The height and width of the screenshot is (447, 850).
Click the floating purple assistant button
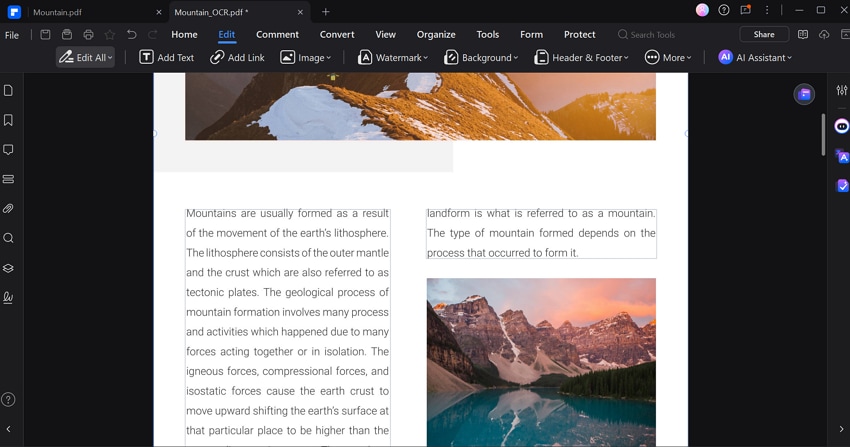[804, 94]
